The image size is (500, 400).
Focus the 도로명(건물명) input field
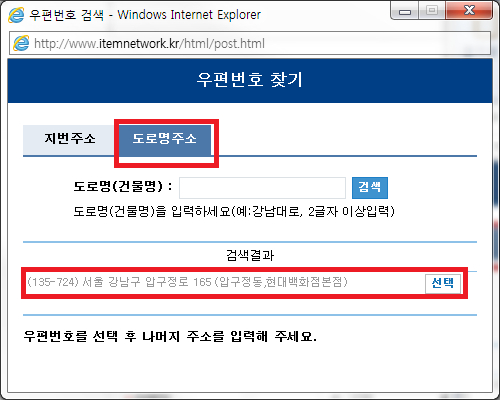coord(262,188)
